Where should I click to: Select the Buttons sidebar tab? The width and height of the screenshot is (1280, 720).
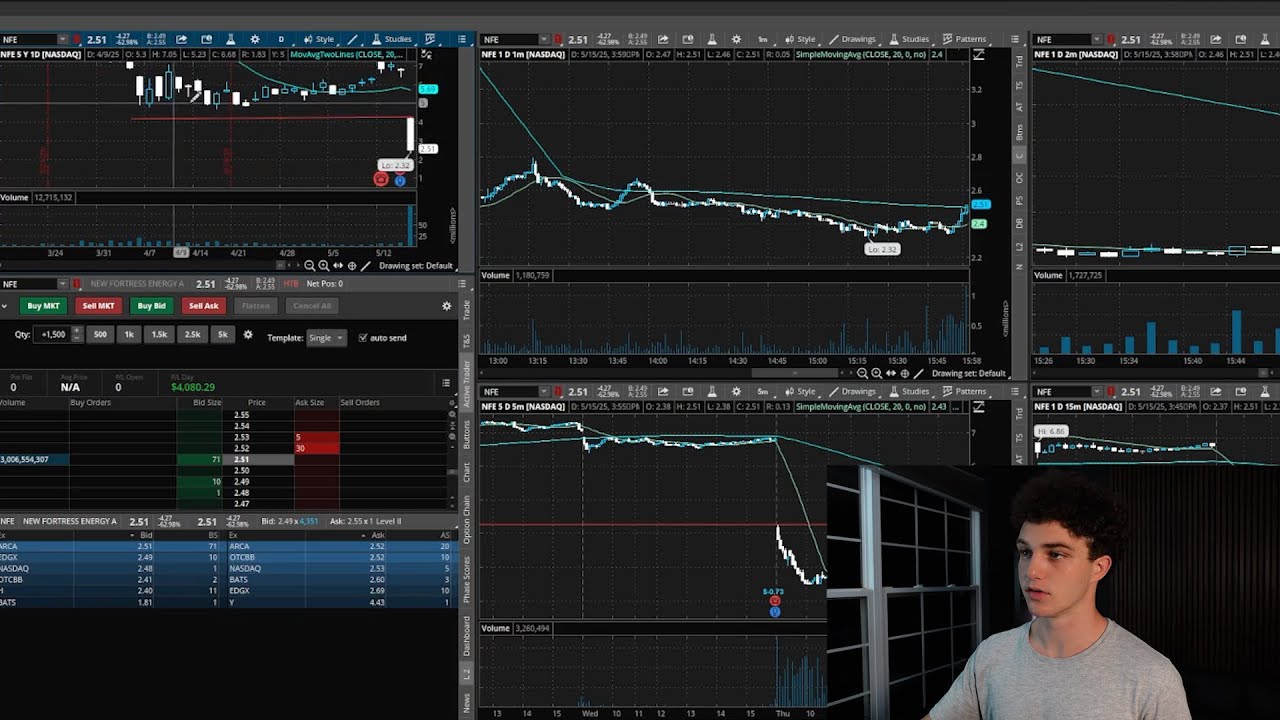tap(466, 433)
